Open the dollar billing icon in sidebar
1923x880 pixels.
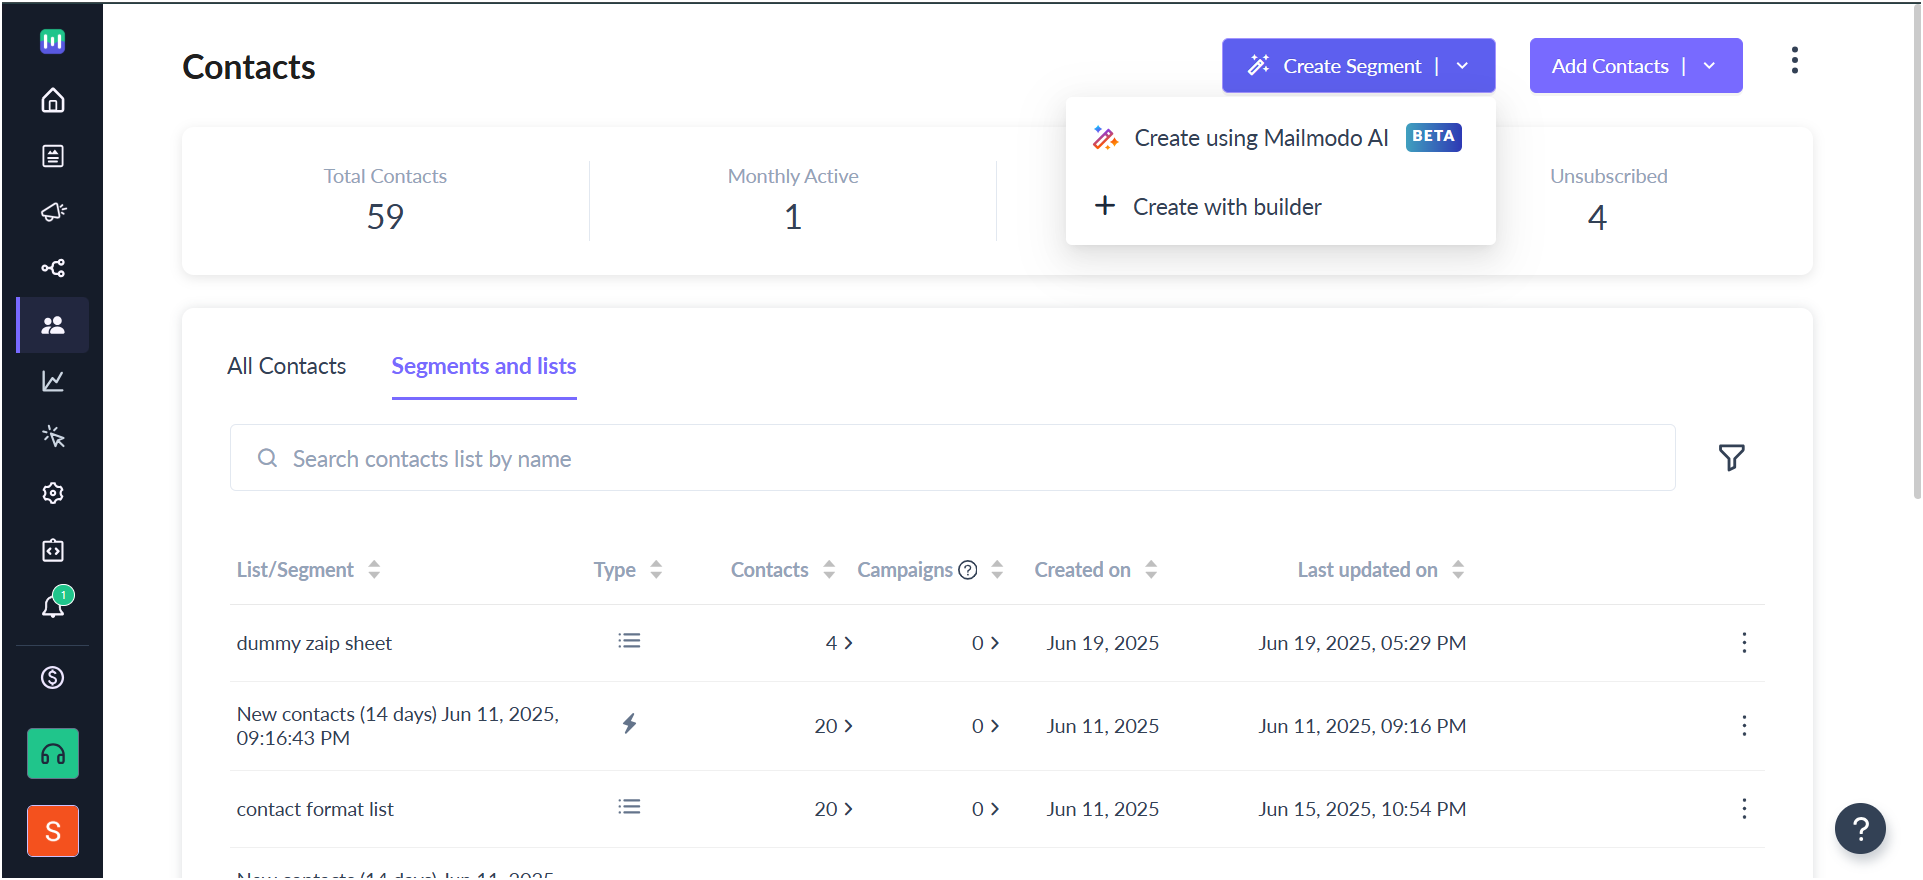[53, 678]
